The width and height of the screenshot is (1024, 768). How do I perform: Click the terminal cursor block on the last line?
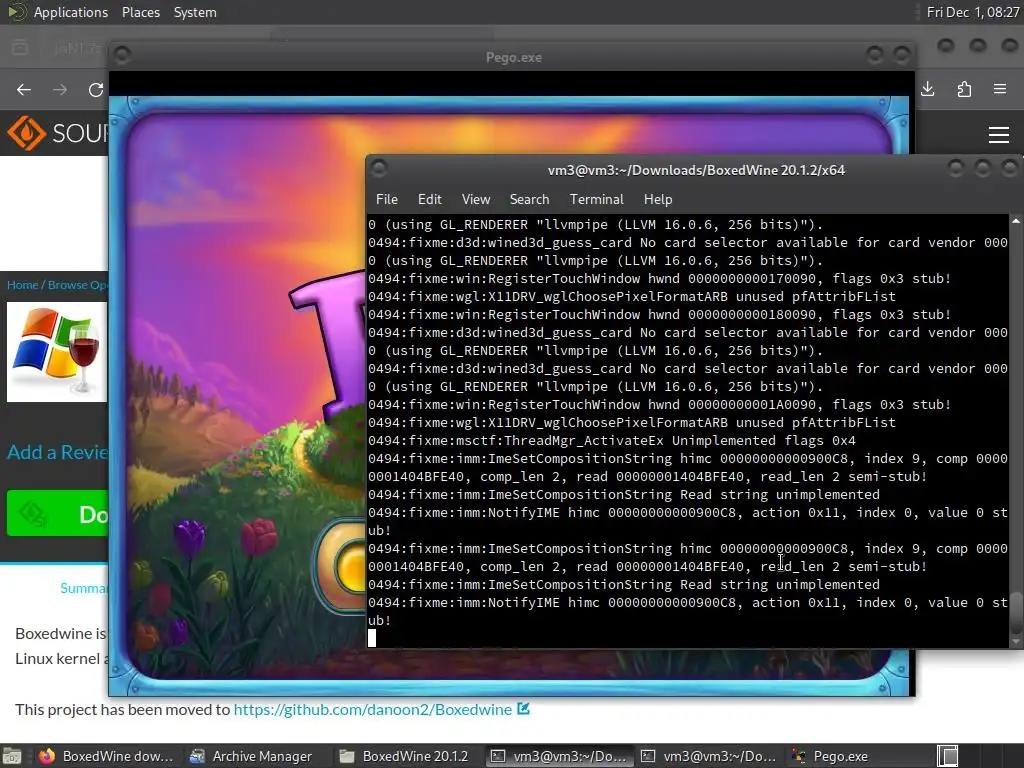372,638
